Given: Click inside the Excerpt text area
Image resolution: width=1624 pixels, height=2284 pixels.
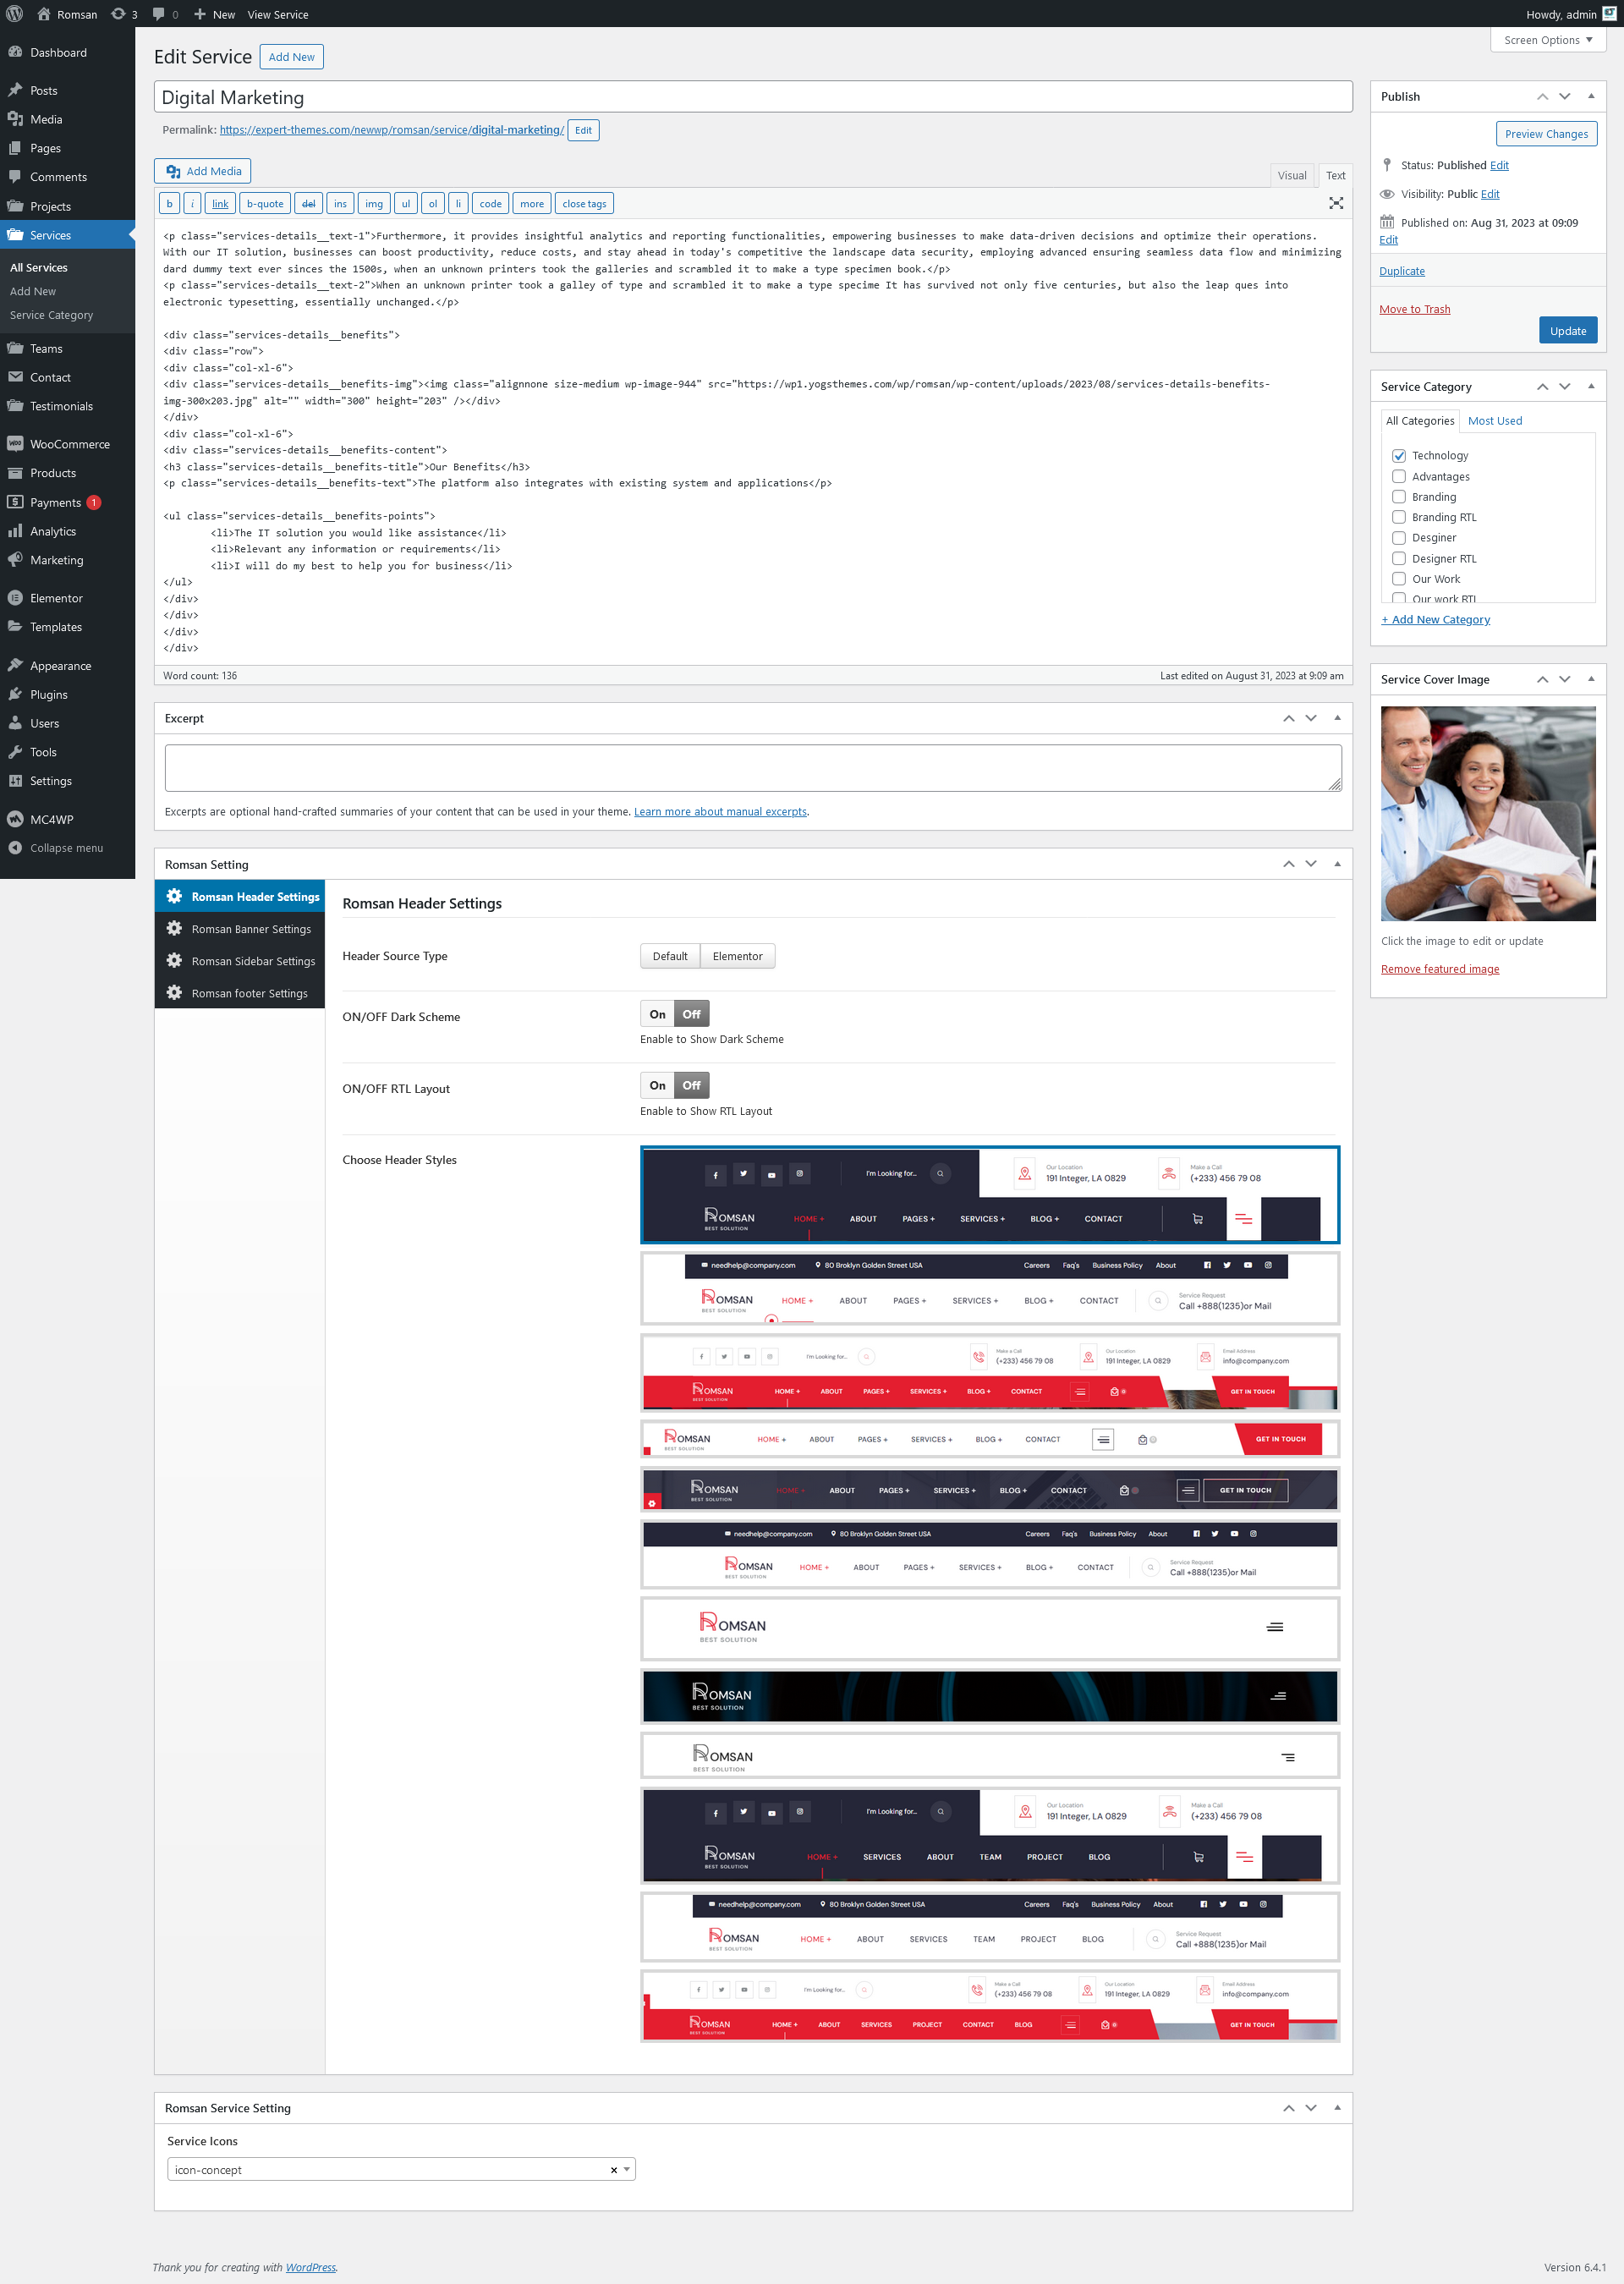Looking at the screenshot, I should [752, 768].
